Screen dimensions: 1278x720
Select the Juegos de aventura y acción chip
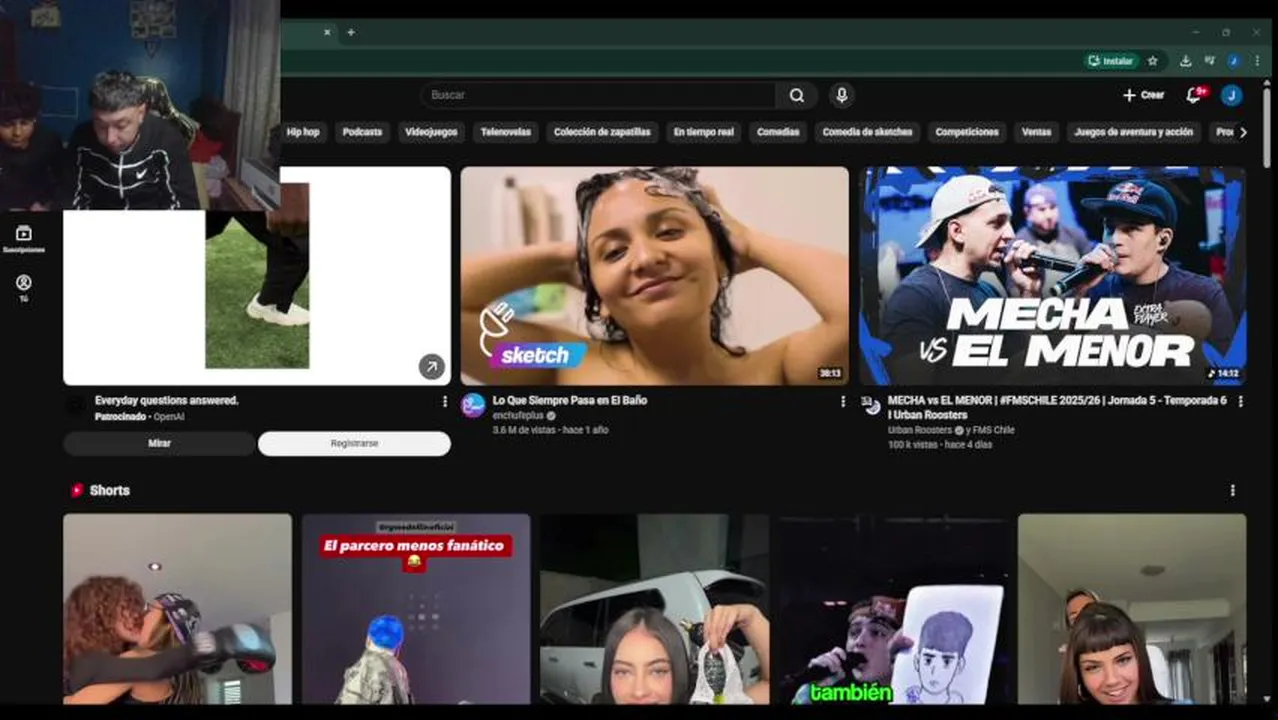(x=1133, y=132)
